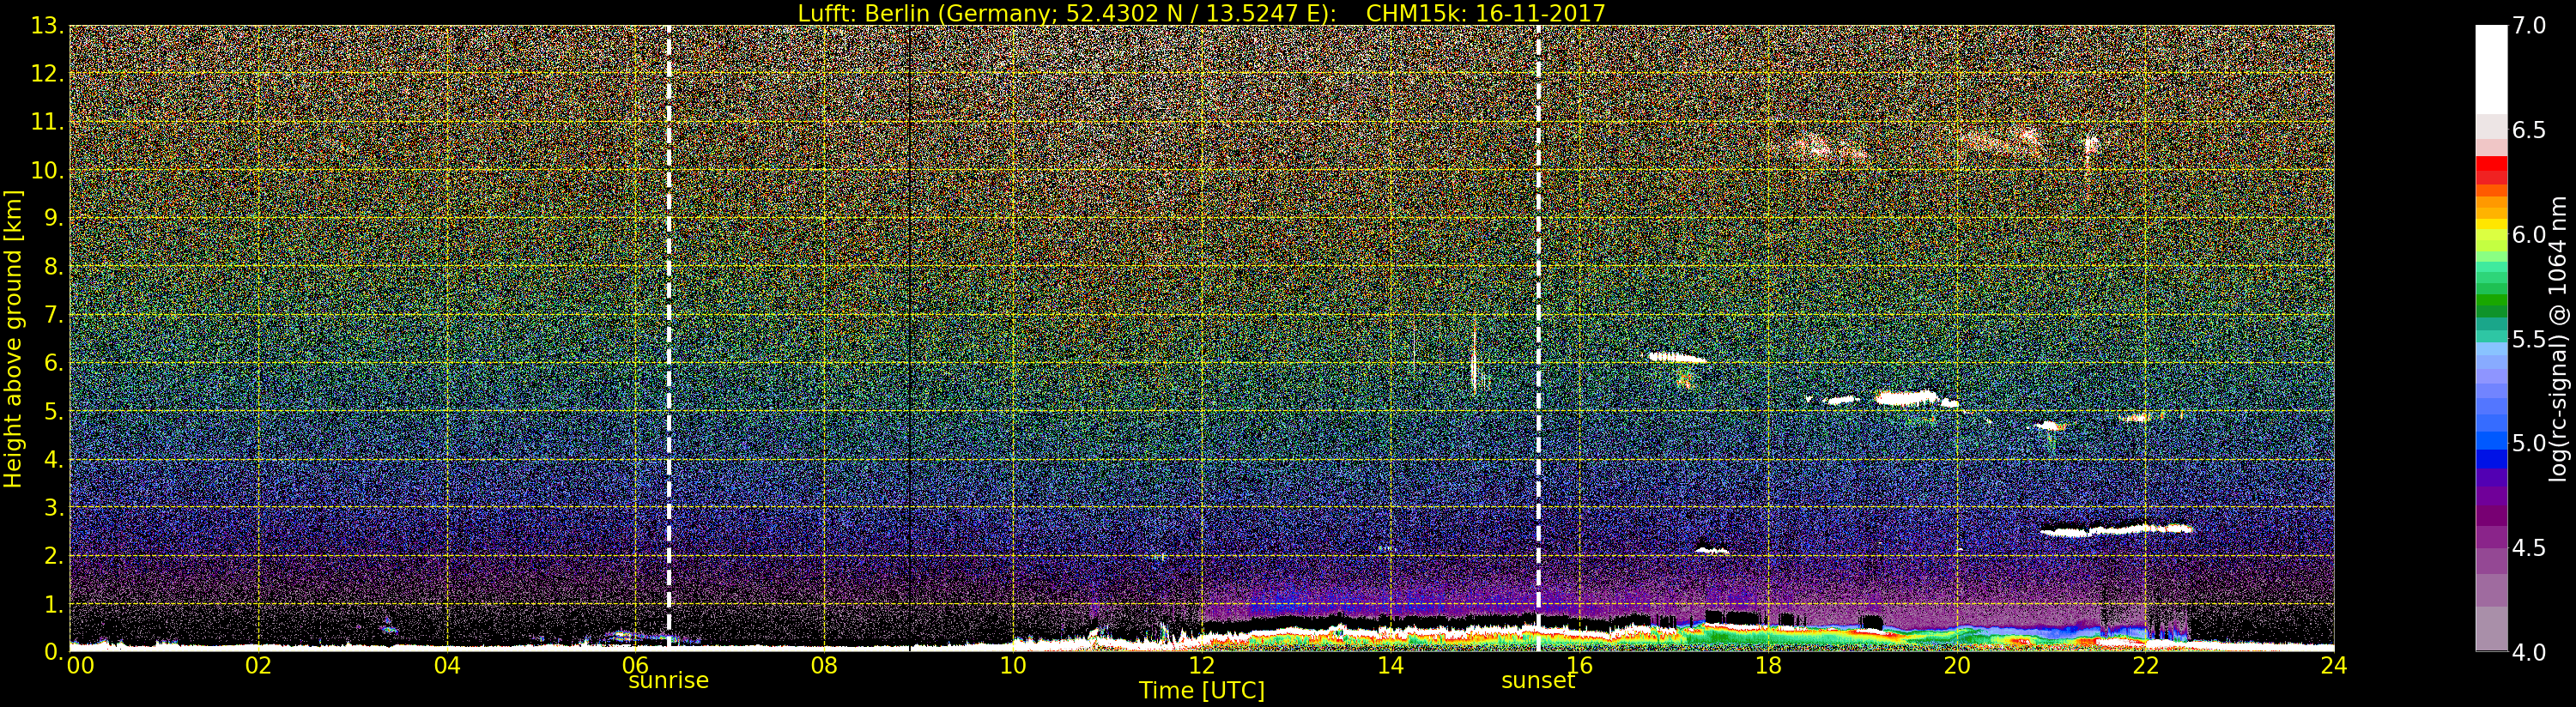Viewport: 2576px width, 707px height.
Task: Click height axis tick '3.'
Action: [53, 508]
